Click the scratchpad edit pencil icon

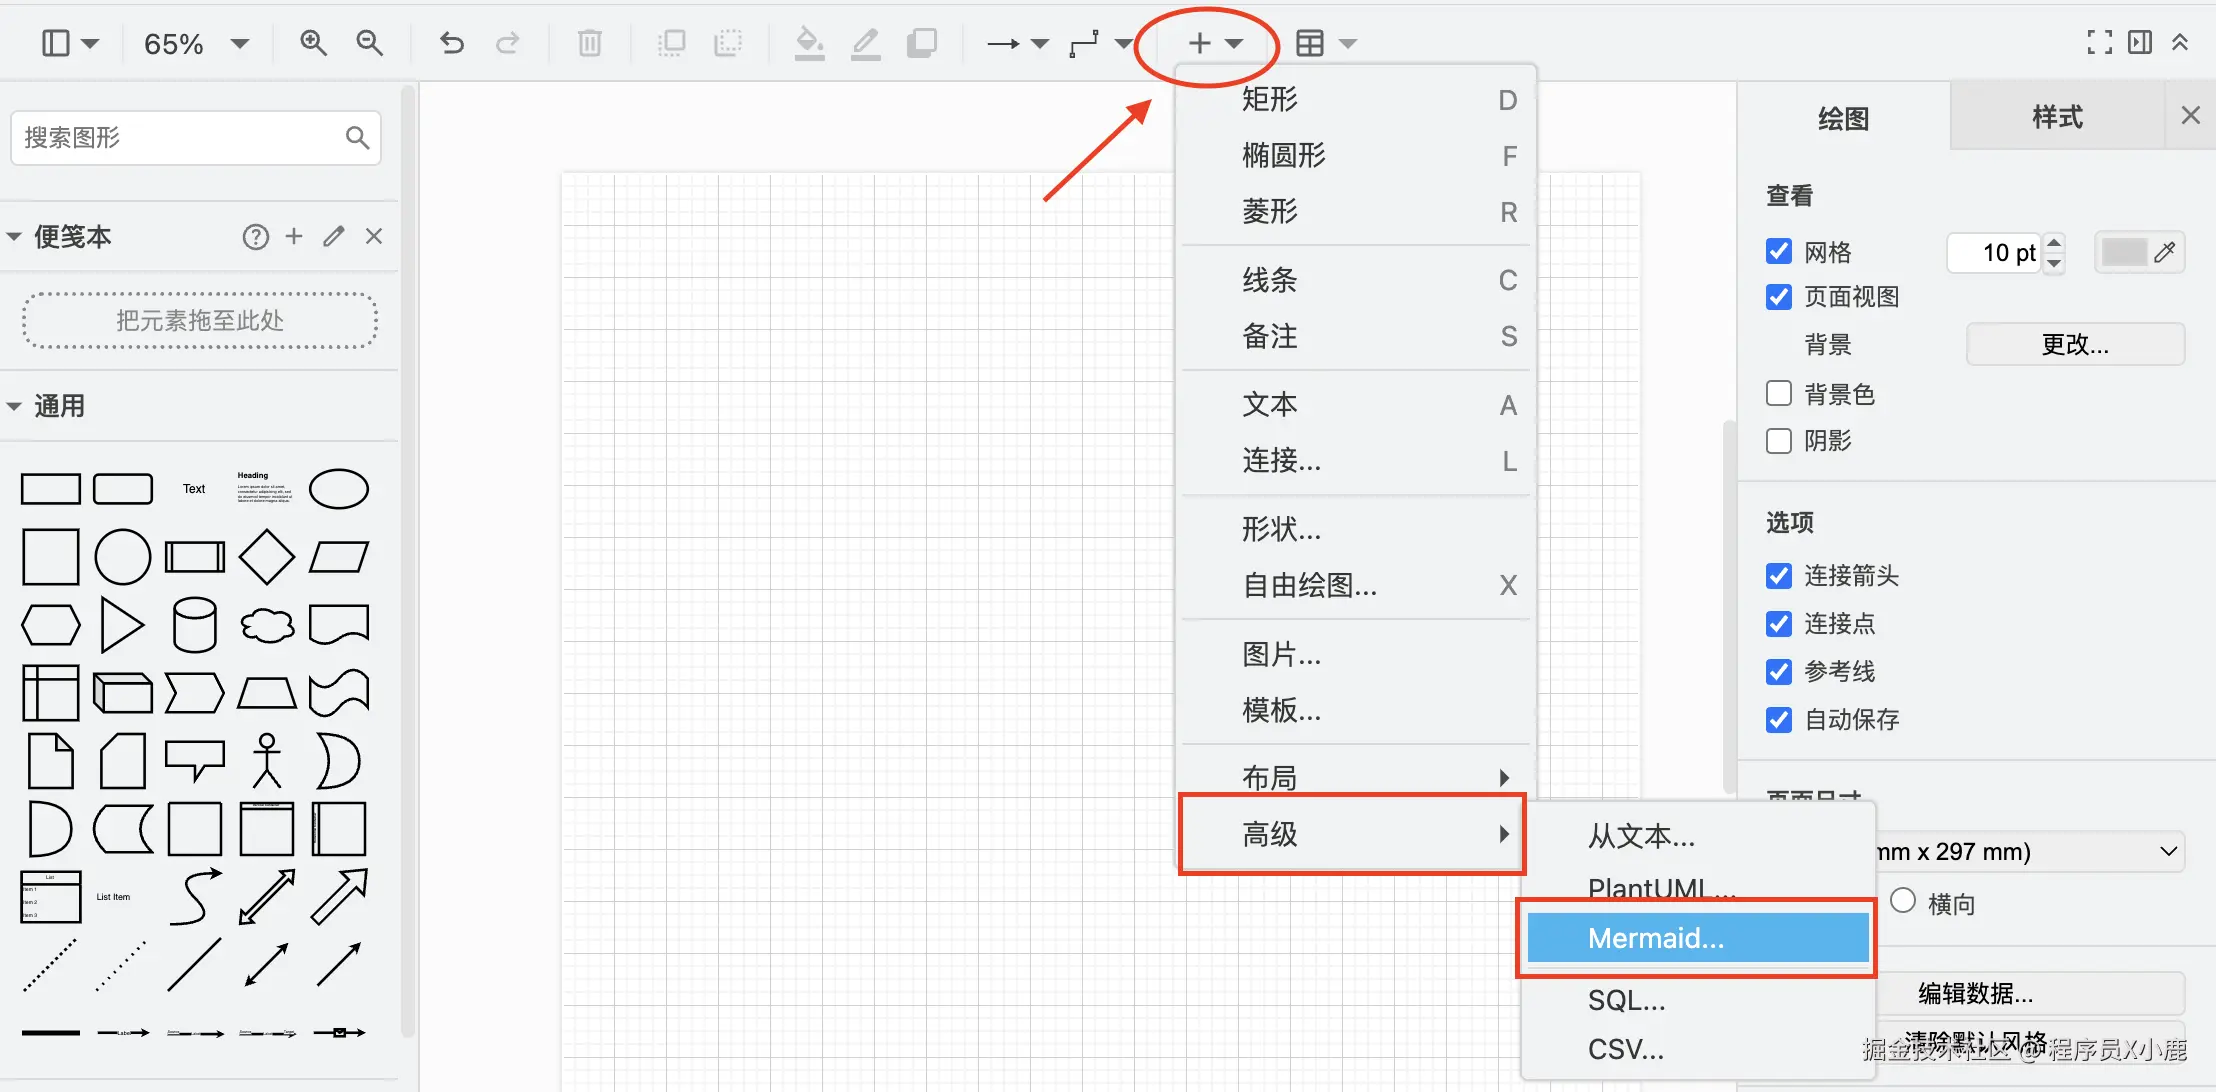coord(333,236)
